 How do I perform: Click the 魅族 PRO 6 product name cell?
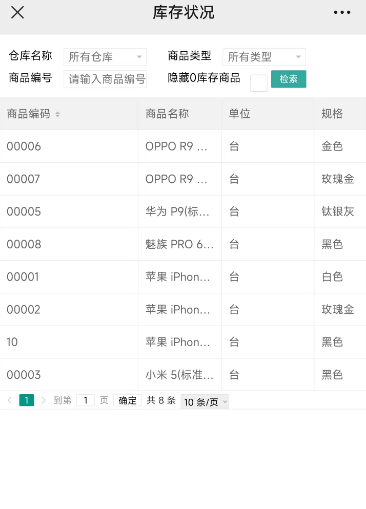coord(179,244)
